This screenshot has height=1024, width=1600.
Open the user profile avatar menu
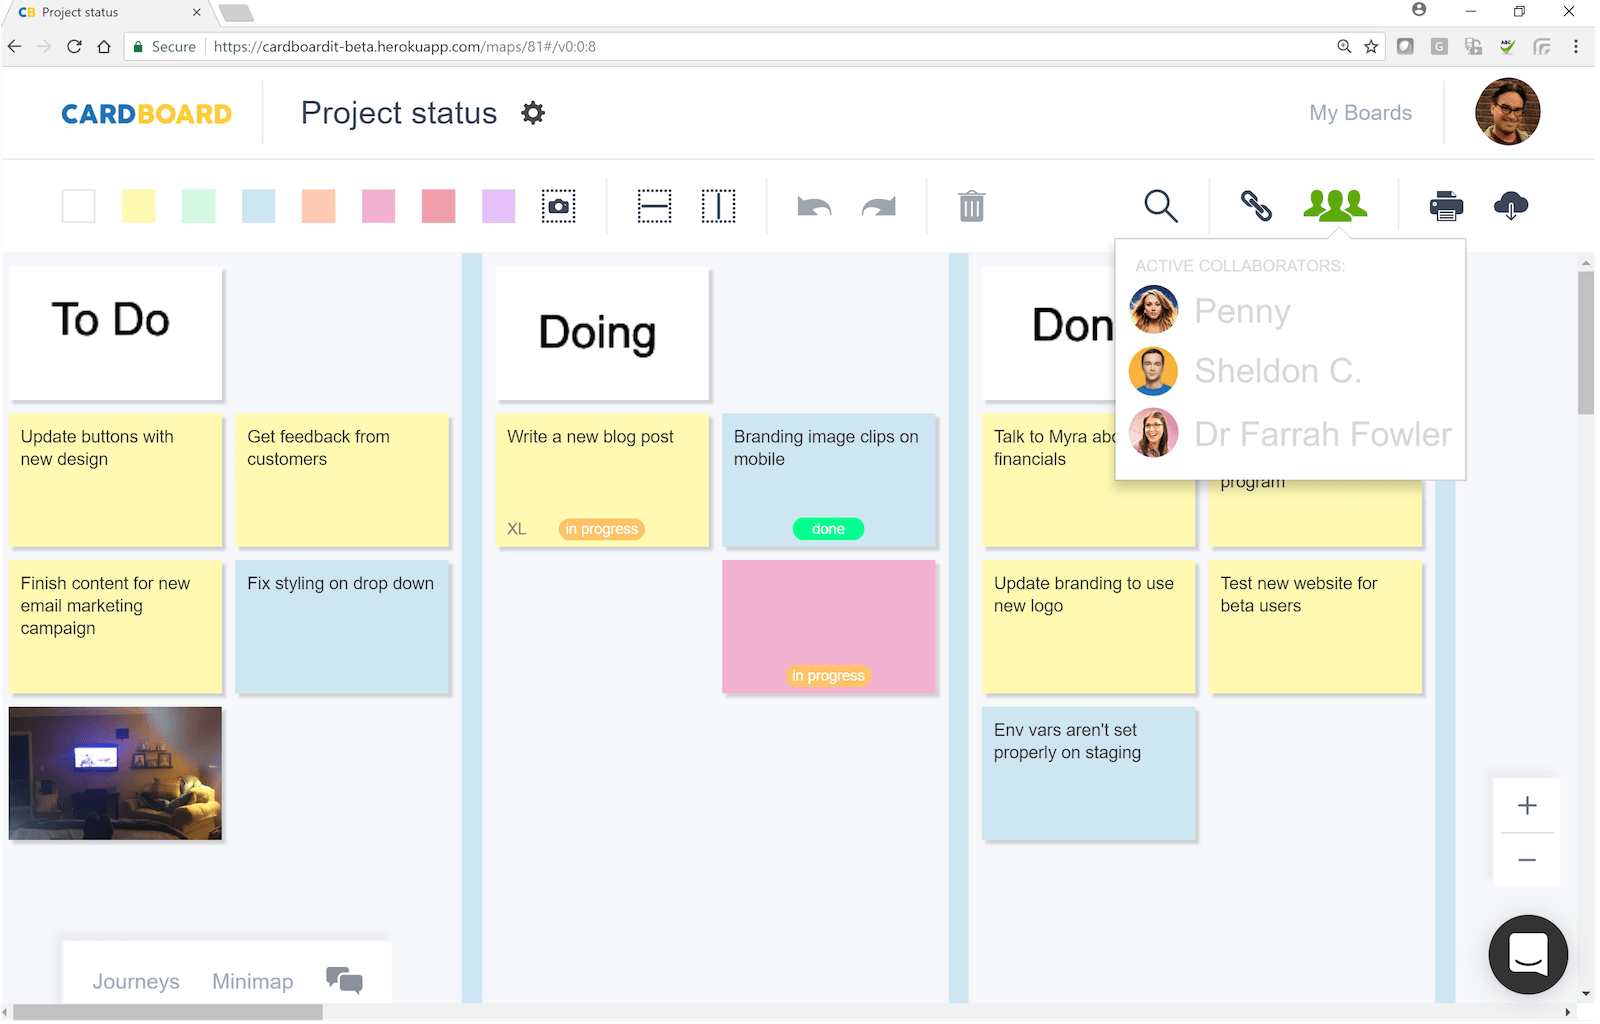click(1507, 112)
